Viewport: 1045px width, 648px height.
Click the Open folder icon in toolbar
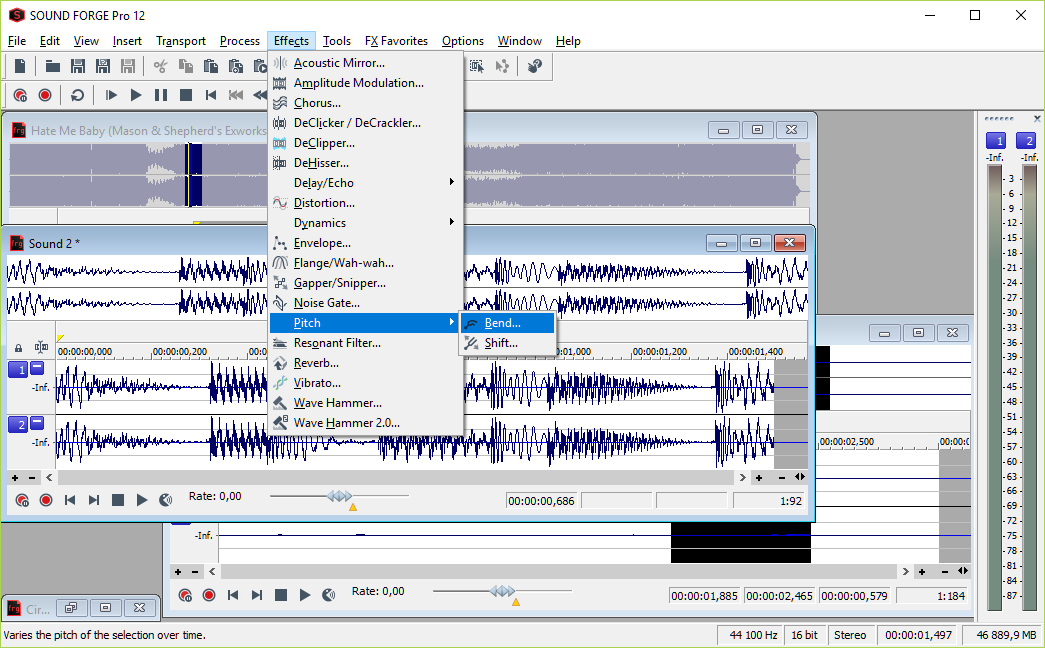53,66
